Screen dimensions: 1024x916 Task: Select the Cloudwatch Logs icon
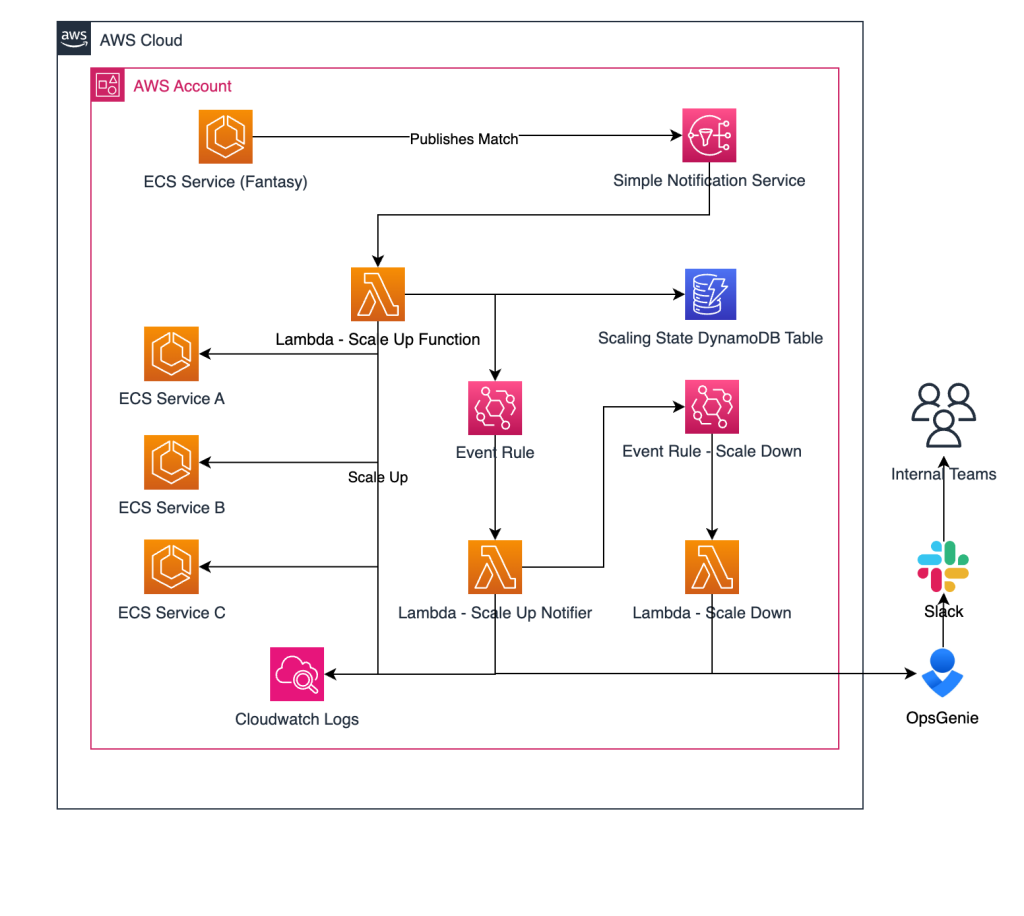click(x=297, y=673)
